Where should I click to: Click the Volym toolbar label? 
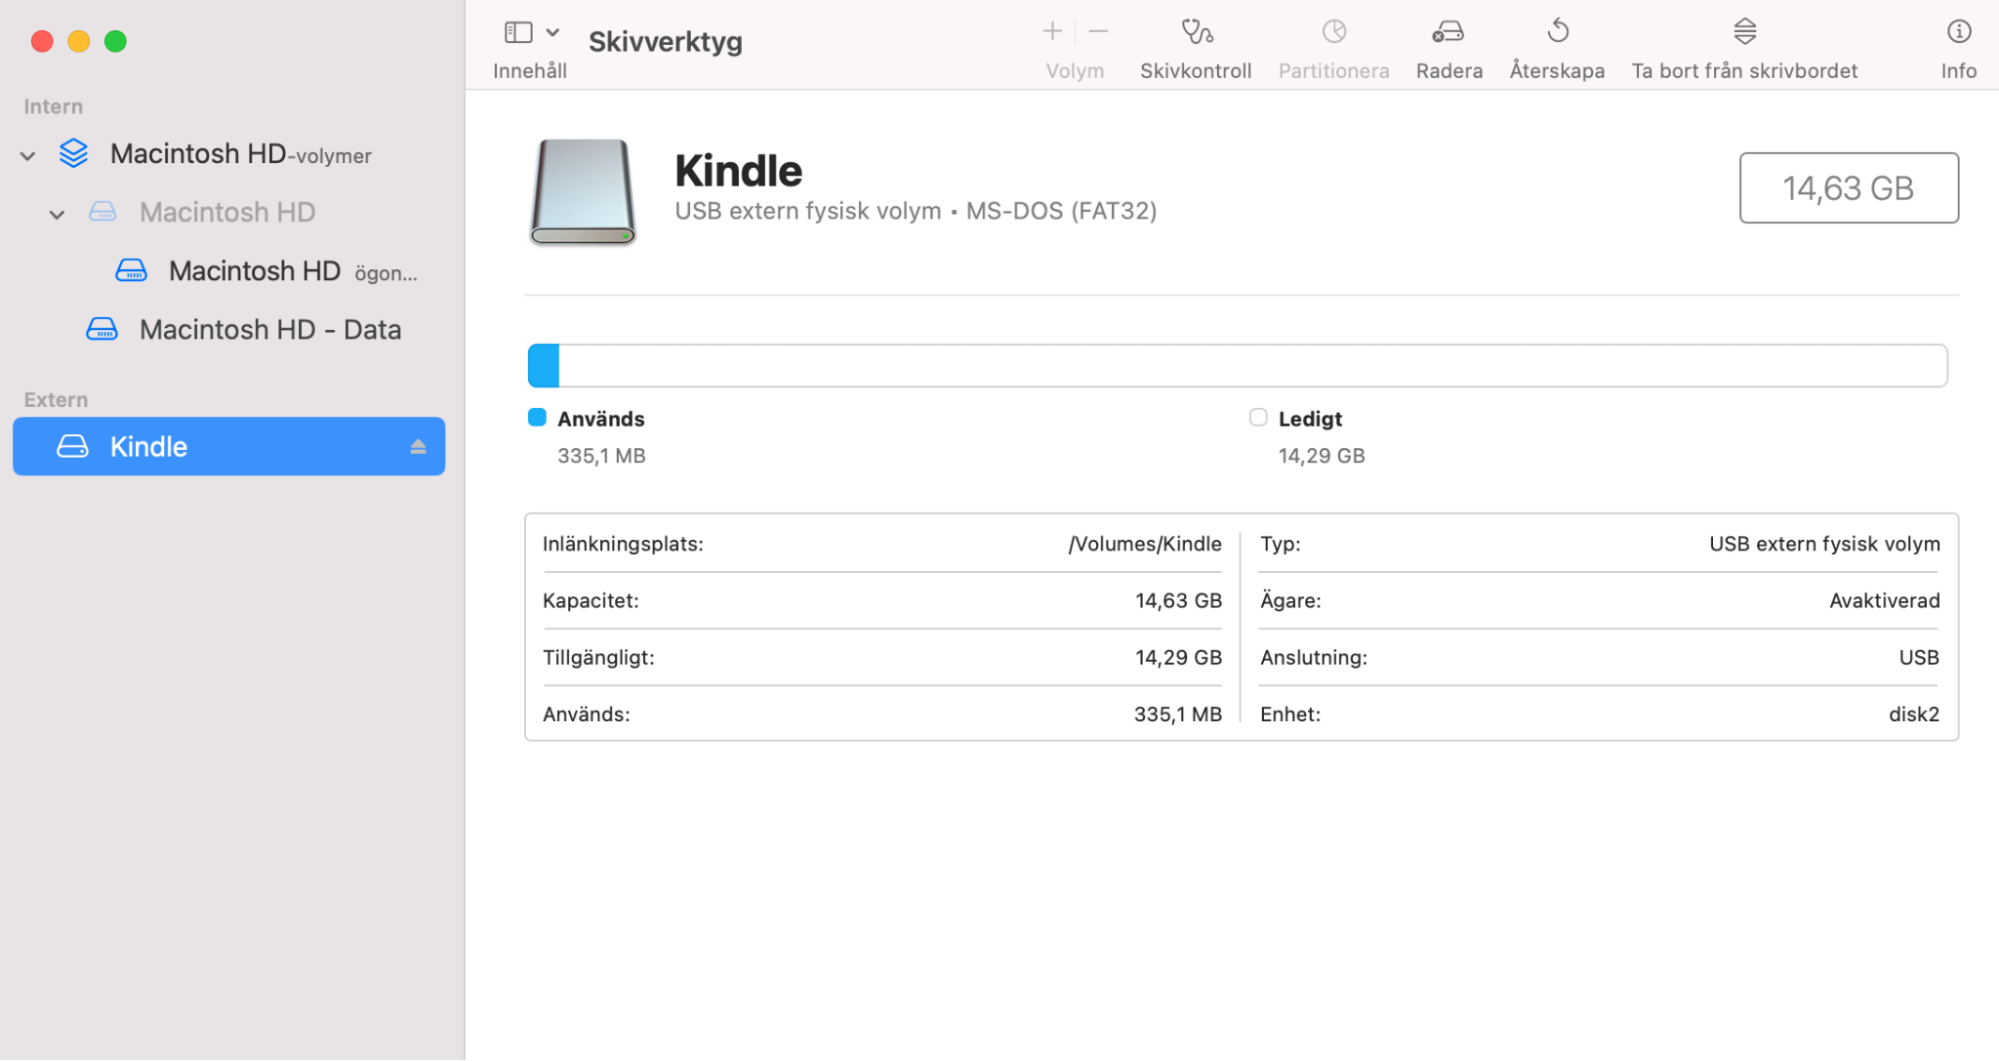coord(1075,71)
